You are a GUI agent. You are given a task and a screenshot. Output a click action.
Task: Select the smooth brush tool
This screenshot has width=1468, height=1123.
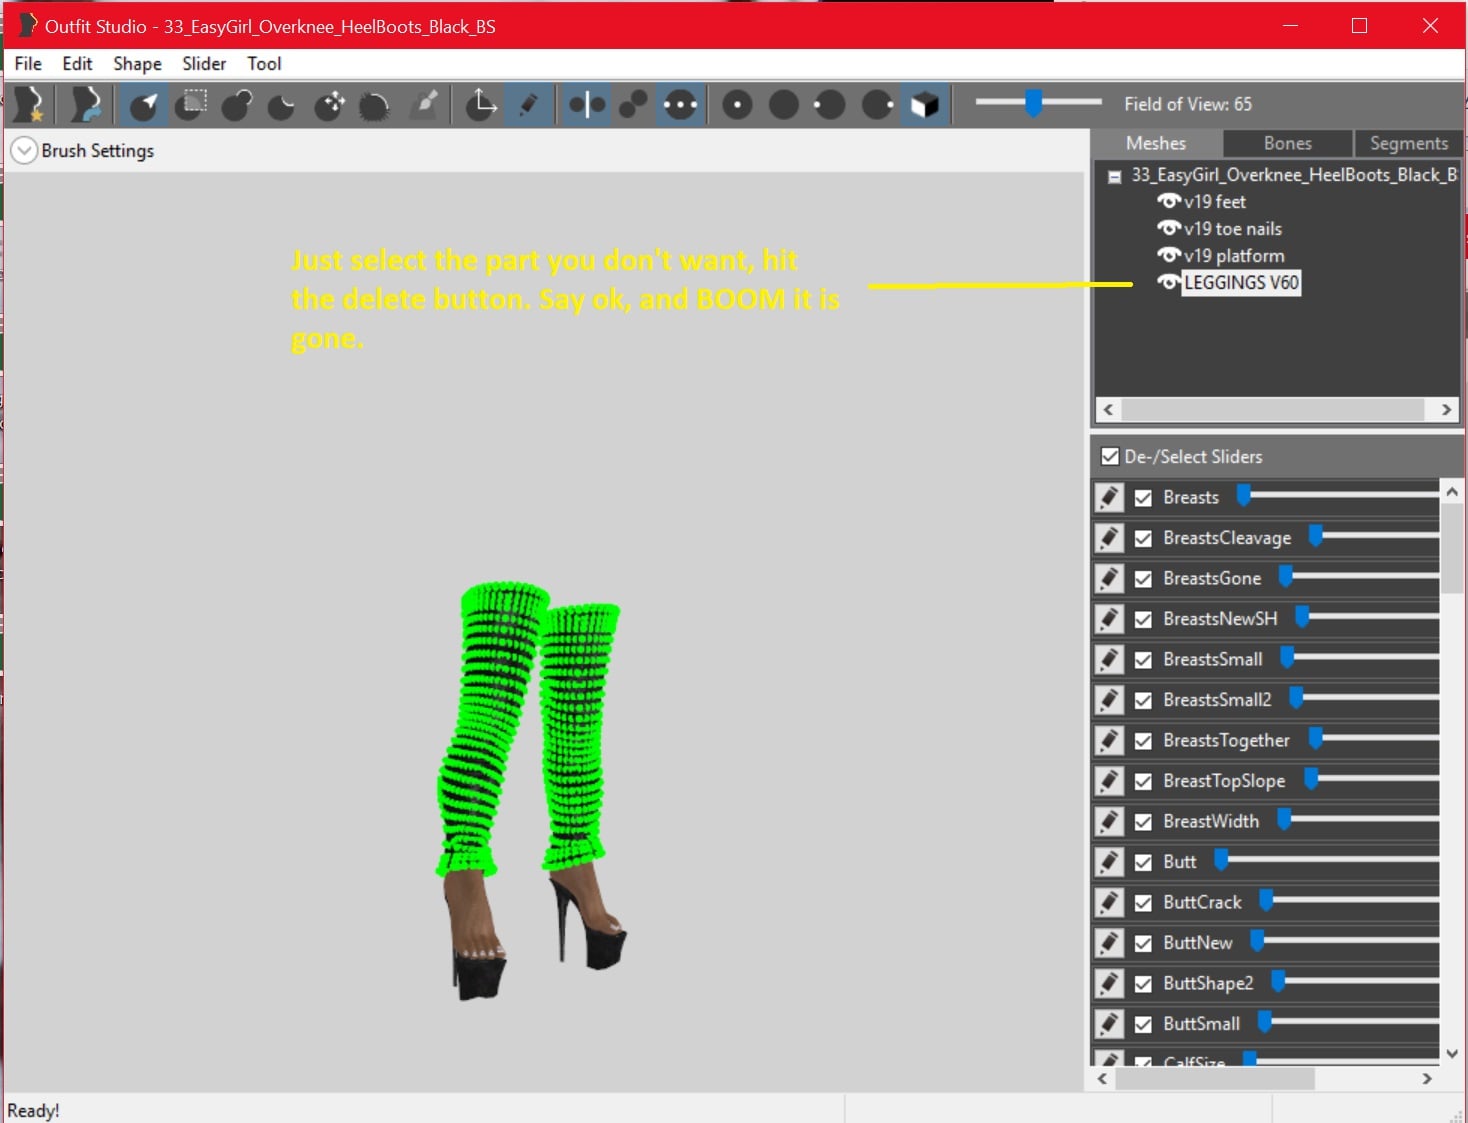click(375, 104)
